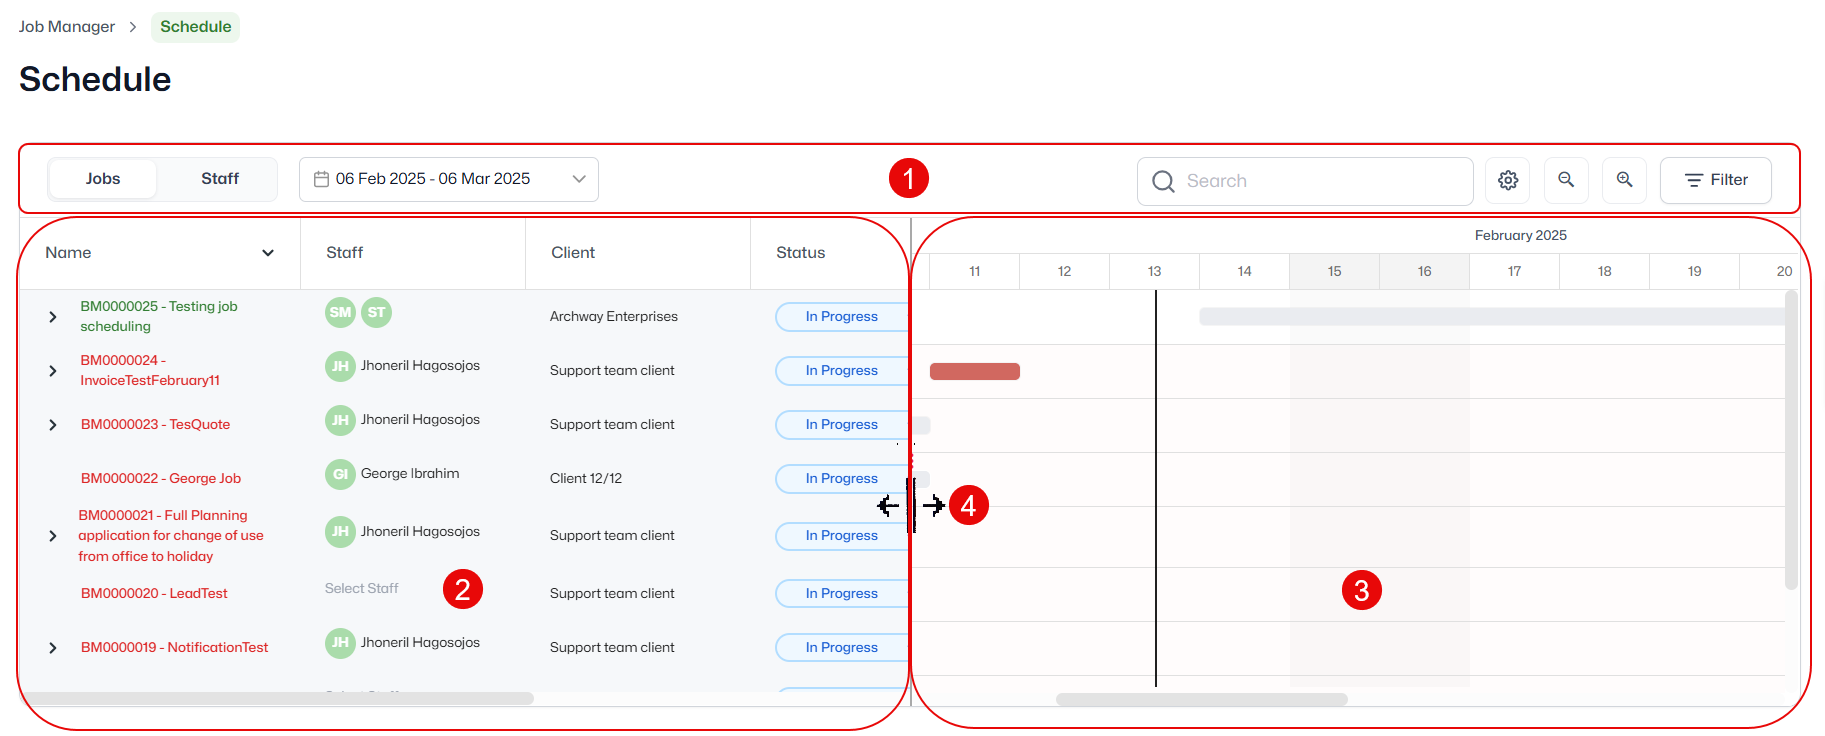
Task: Expand job BM0000019 - NotificationTest
Action: (x=52, y=648)
